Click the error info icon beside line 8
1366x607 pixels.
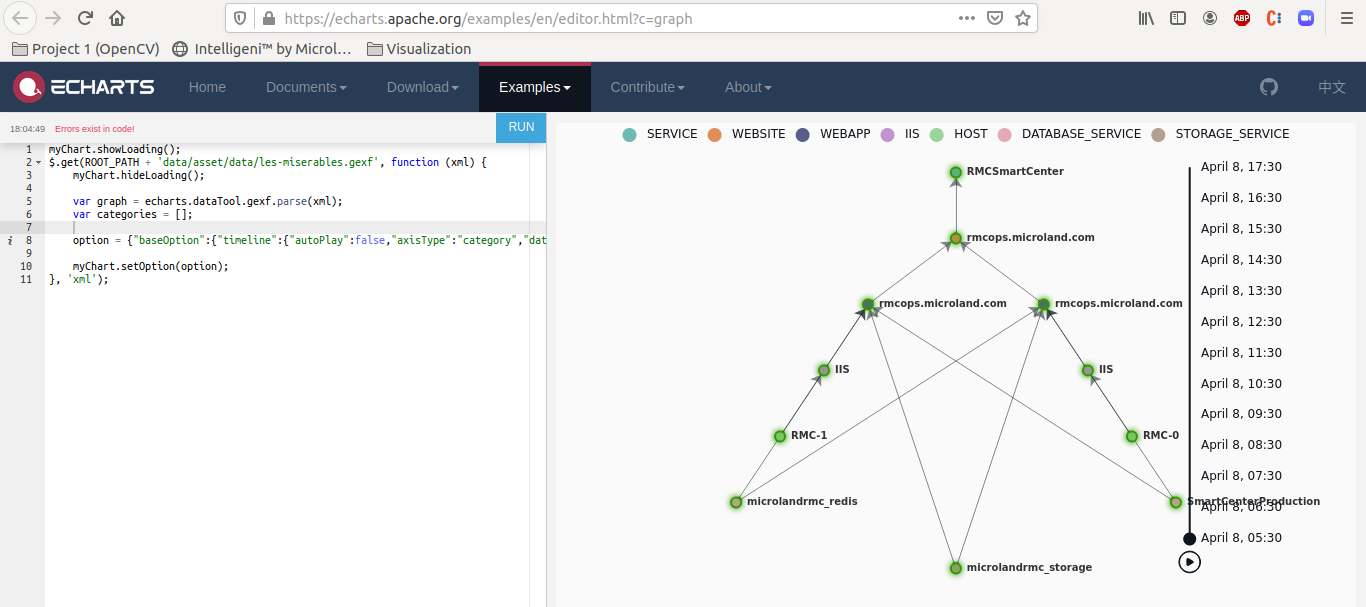[x=9, y=240]
